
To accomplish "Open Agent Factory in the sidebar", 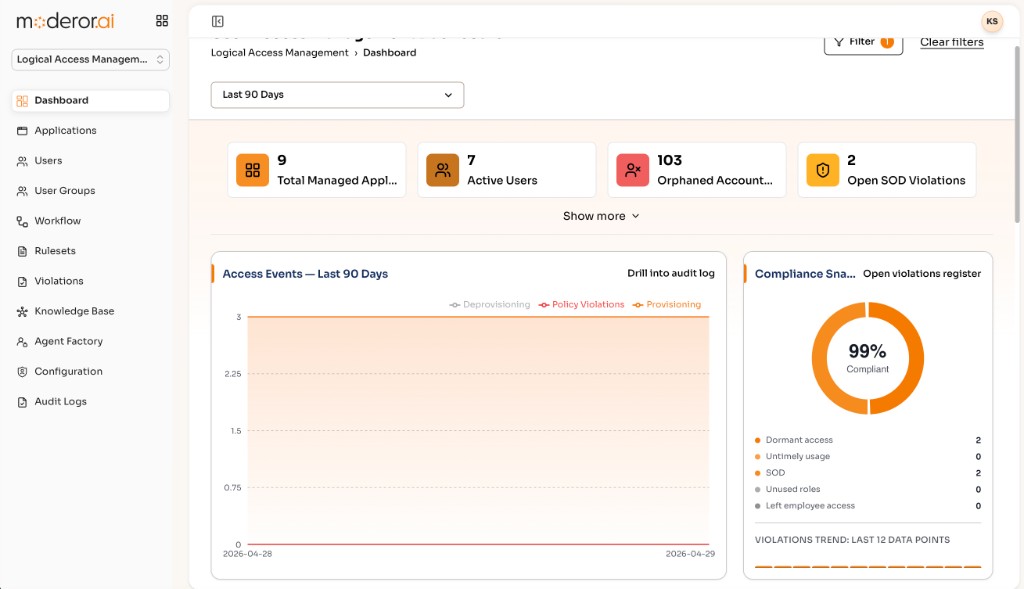I will 90,342.
